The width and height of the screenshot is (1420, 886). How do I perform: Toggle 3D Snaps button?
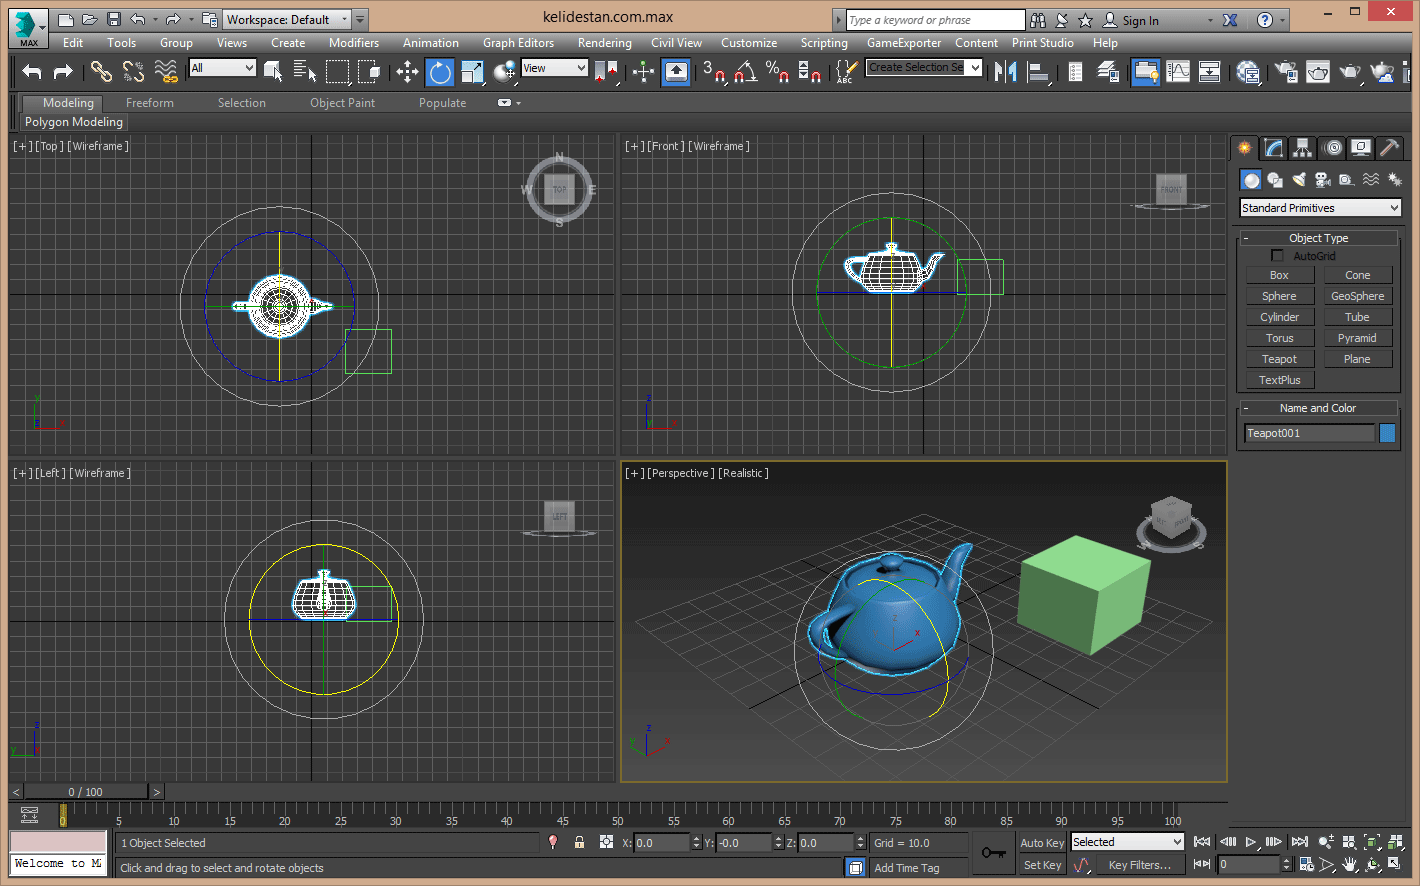[x=714, y=71]
